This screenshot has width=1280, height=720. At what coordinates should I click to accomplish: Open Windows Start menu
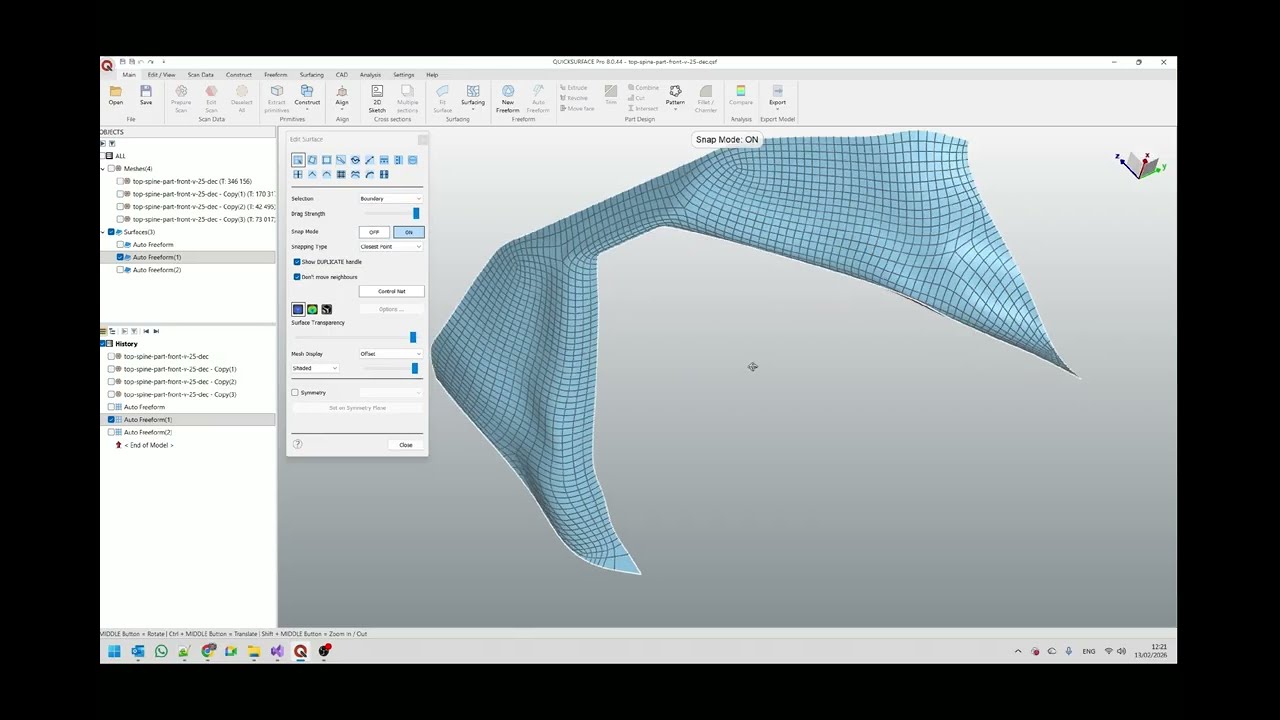pos(114,651)
